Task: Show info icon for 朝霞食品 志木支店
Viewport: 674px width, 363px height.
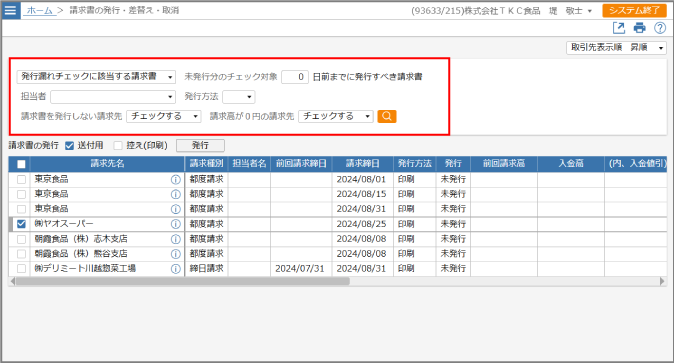Action: tap(175, 239)
